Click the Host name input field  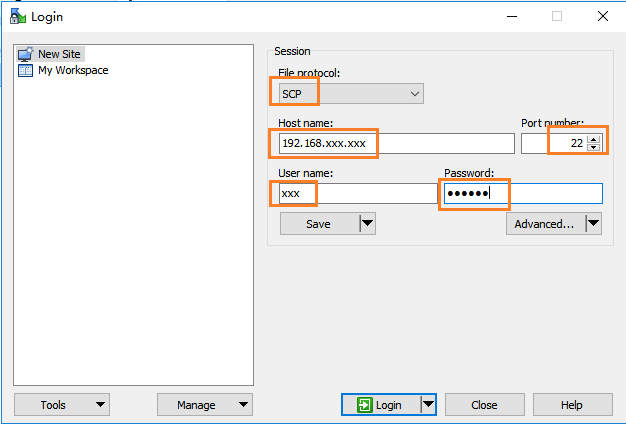[x=396, y=143]
